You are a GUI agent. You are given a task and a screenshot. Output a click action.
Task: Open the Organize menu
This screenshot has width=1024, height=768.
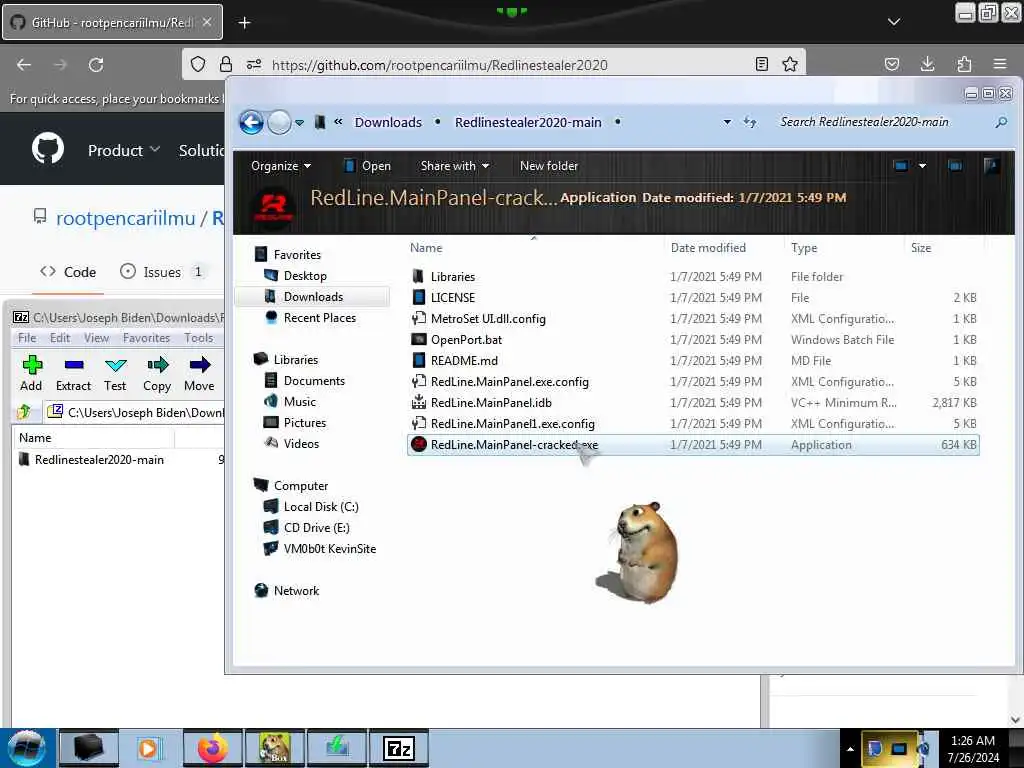(x=281, y=166)
